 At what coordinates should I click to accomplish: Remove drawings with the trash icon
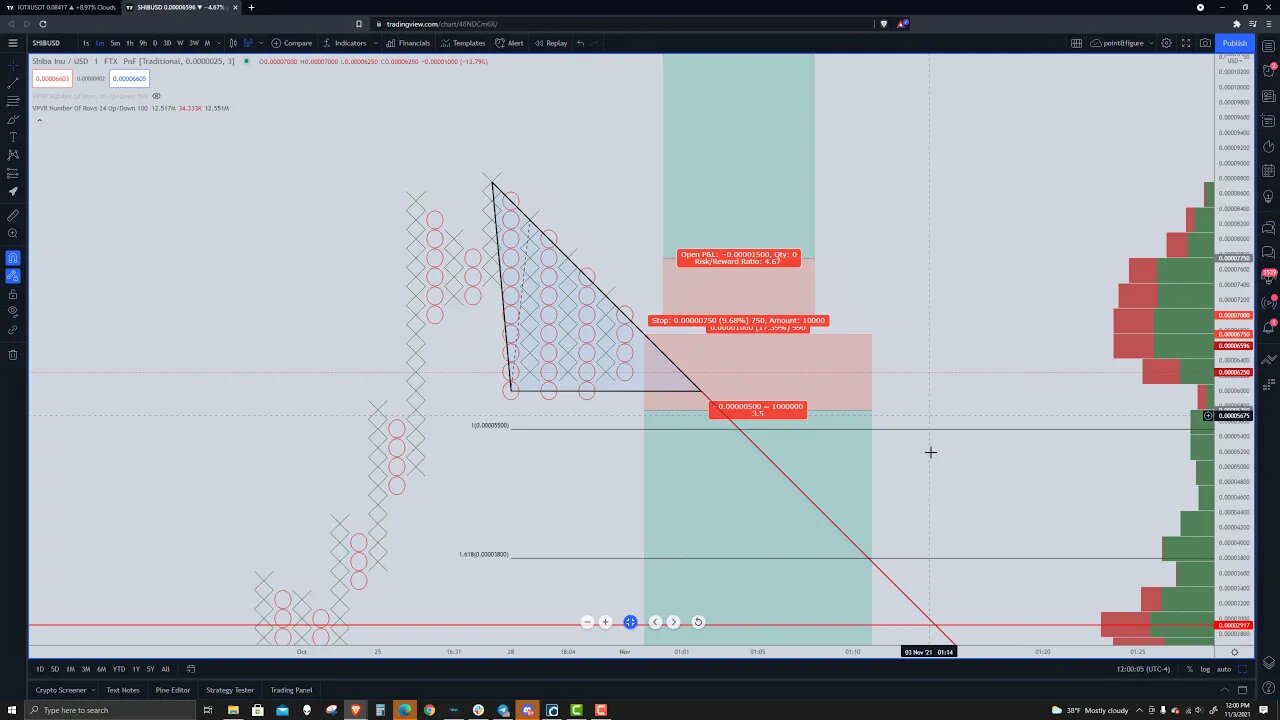13,355
